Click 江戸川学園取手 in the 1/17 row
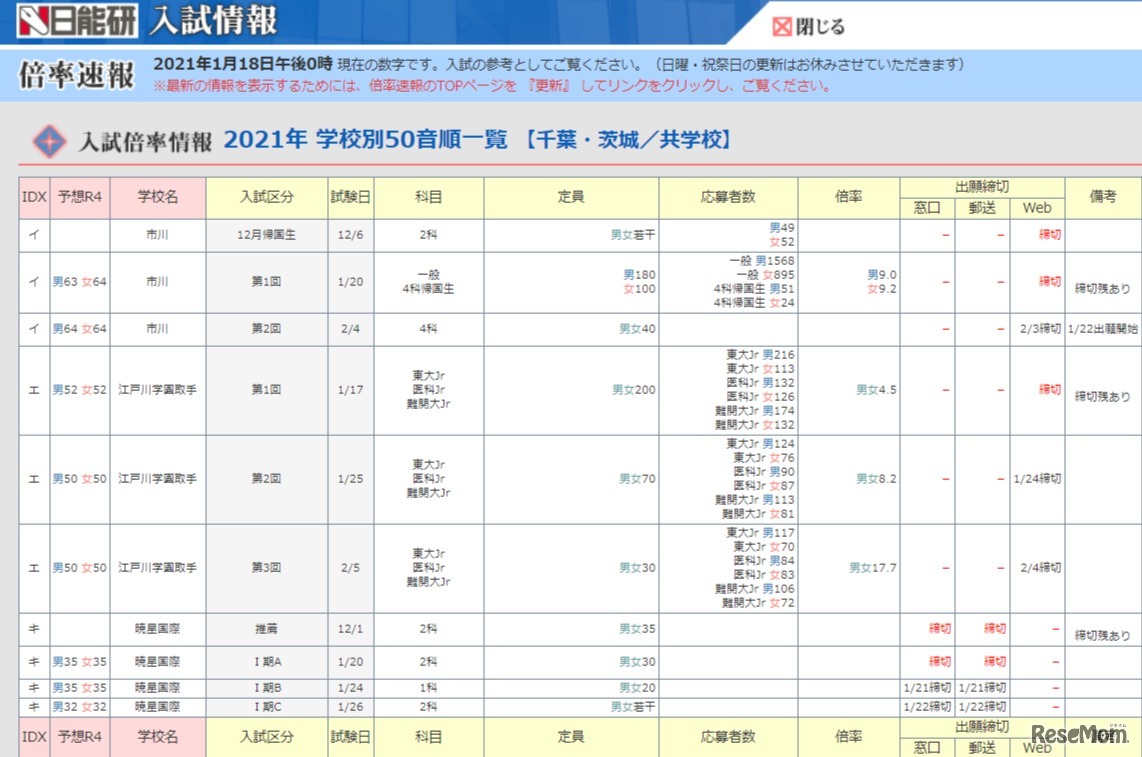The height and width of the screenshot is (757, 1142). [x=157, y=390]
